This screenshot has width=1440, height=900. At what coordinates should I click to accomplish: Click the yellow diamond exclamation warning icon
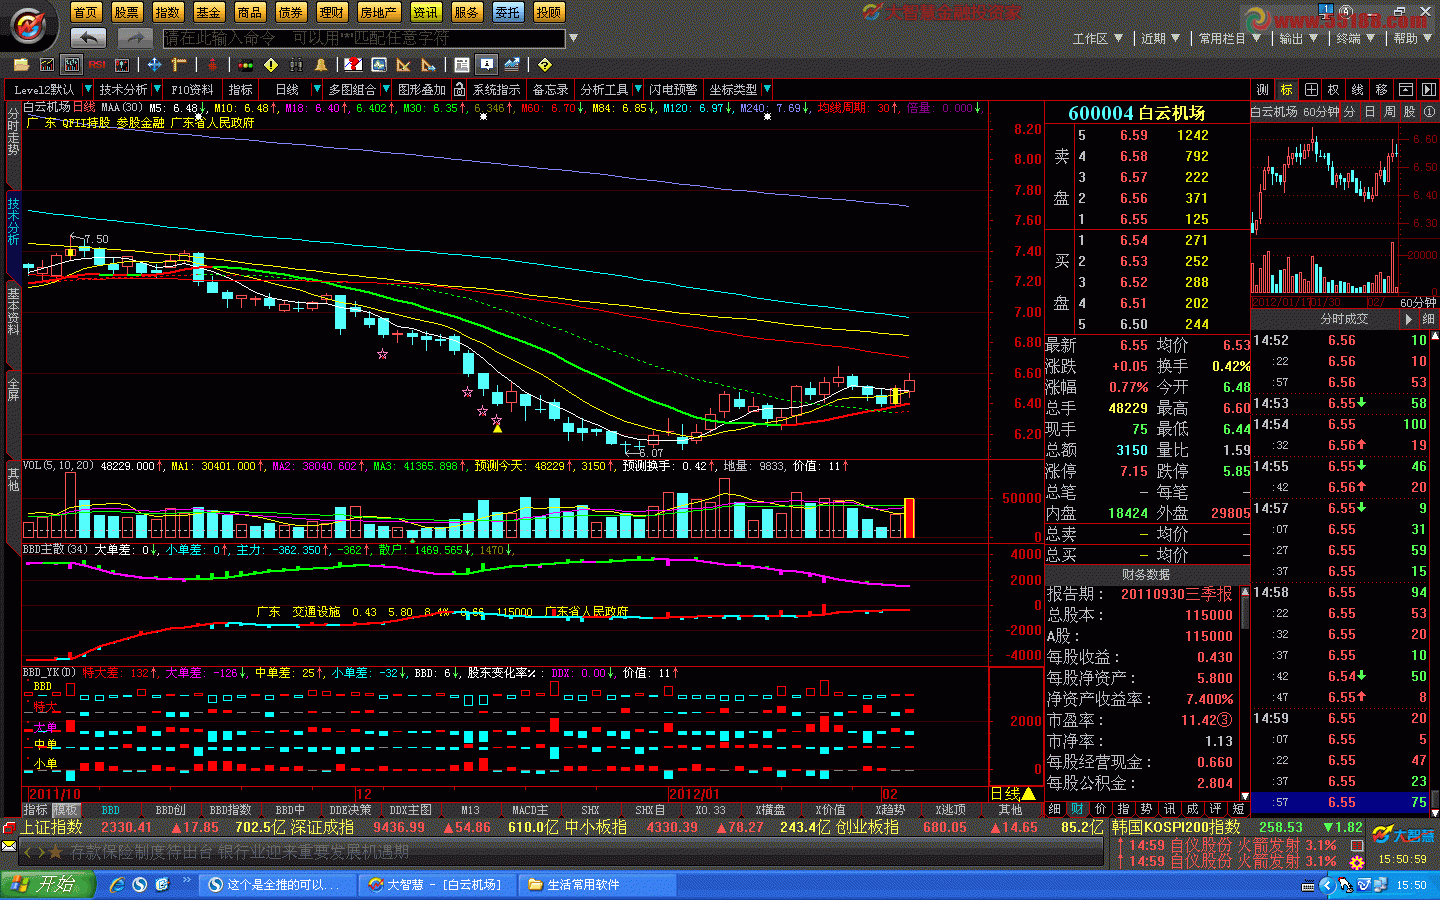(x=271, y=65)
